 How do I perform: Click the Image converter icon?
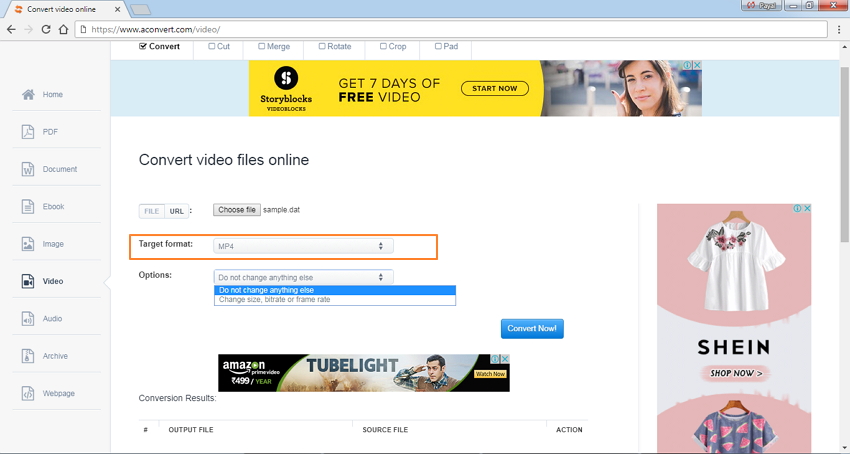pos(28,244)
